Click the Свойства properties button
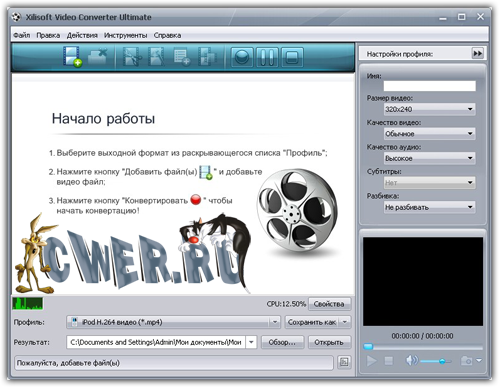Screen dimensions: 500x388 [x=329, y=304]
